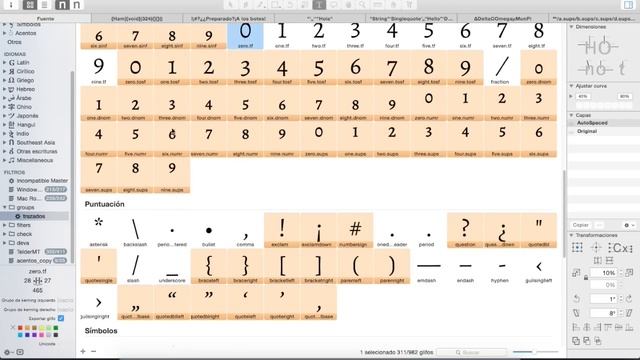
Task: Select the Text tool in top toolbar
Action: click(x=319, y=4)
